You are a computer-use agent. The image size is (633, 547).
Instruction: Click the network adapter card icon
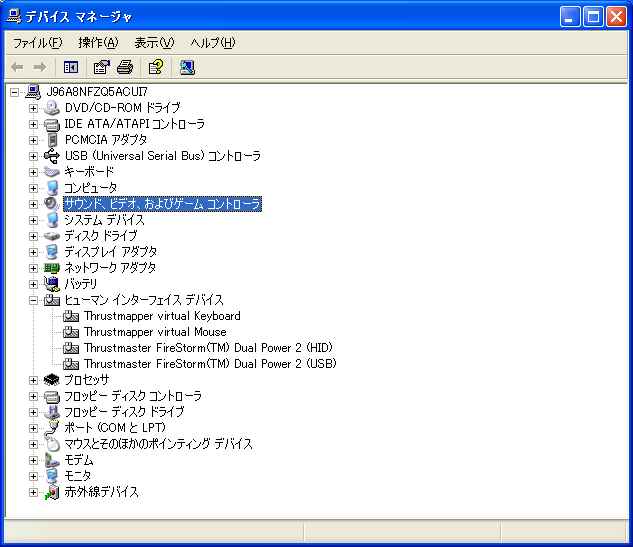point(52,268)
